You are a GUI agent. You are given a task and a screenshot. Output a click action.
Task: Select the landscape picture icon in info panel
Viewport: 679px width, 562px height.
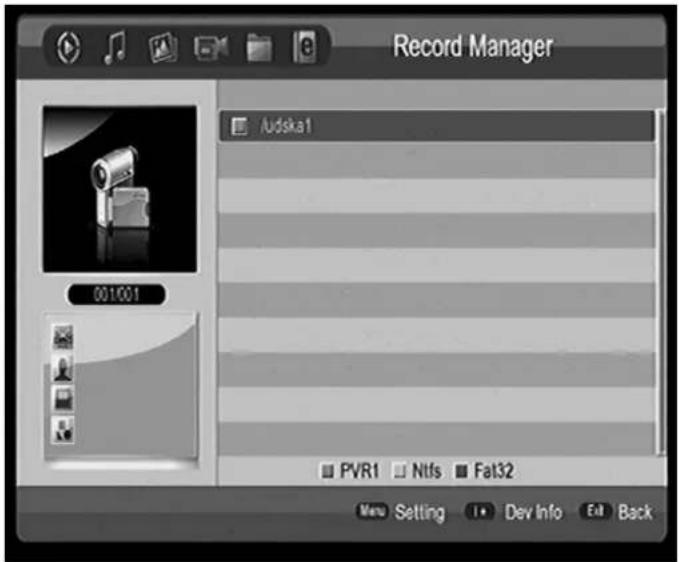pyautogui.click(x=63, y=337)
